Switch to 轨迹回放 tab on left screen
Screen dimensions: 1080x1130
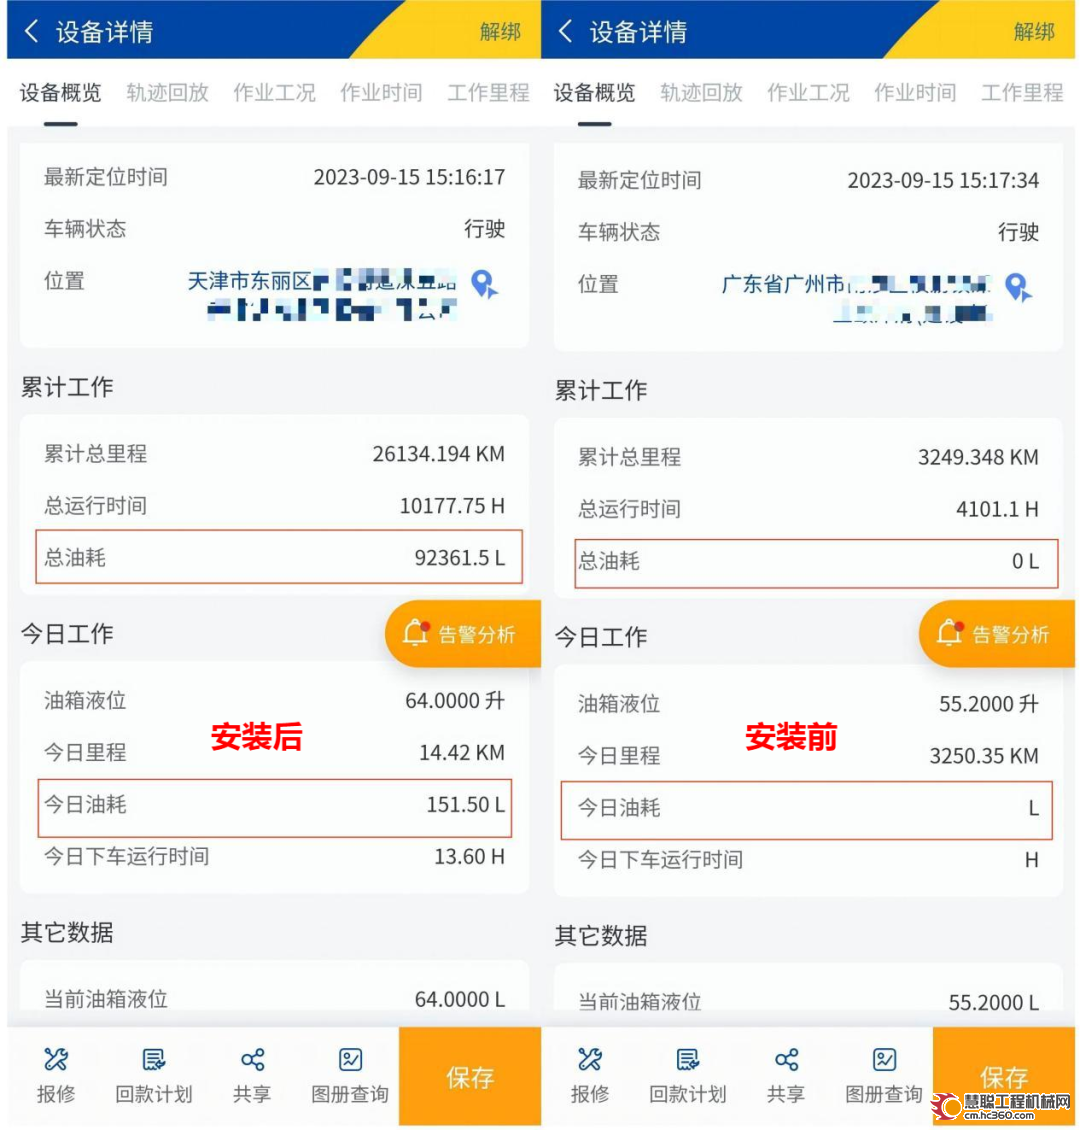tap(167, 92)
